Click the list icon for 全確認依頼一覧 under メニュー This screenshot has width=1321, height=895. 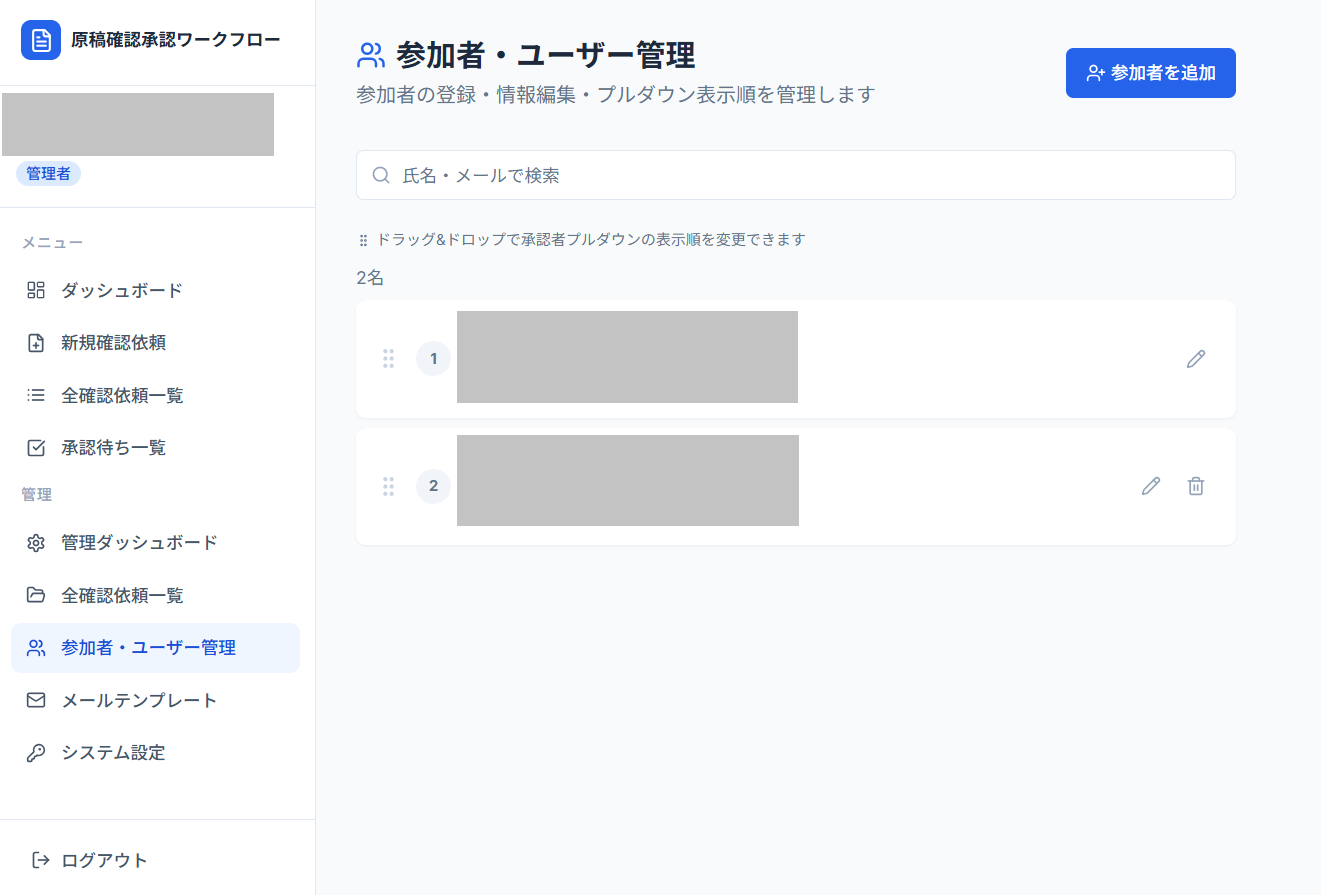pos(36,395)
